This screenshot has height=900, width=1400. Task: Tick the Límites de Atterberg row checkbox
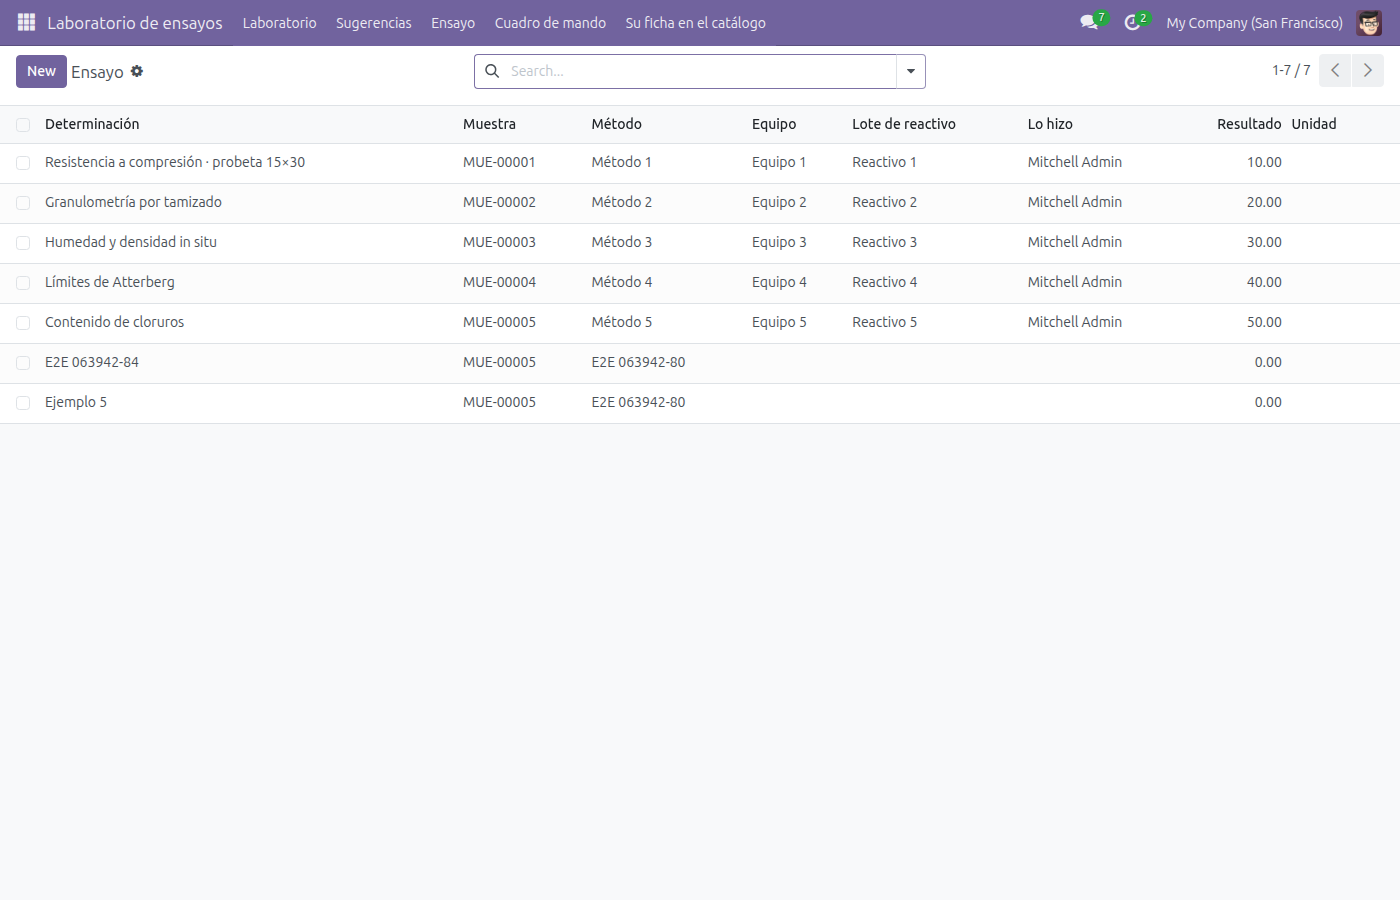(23, 283)
